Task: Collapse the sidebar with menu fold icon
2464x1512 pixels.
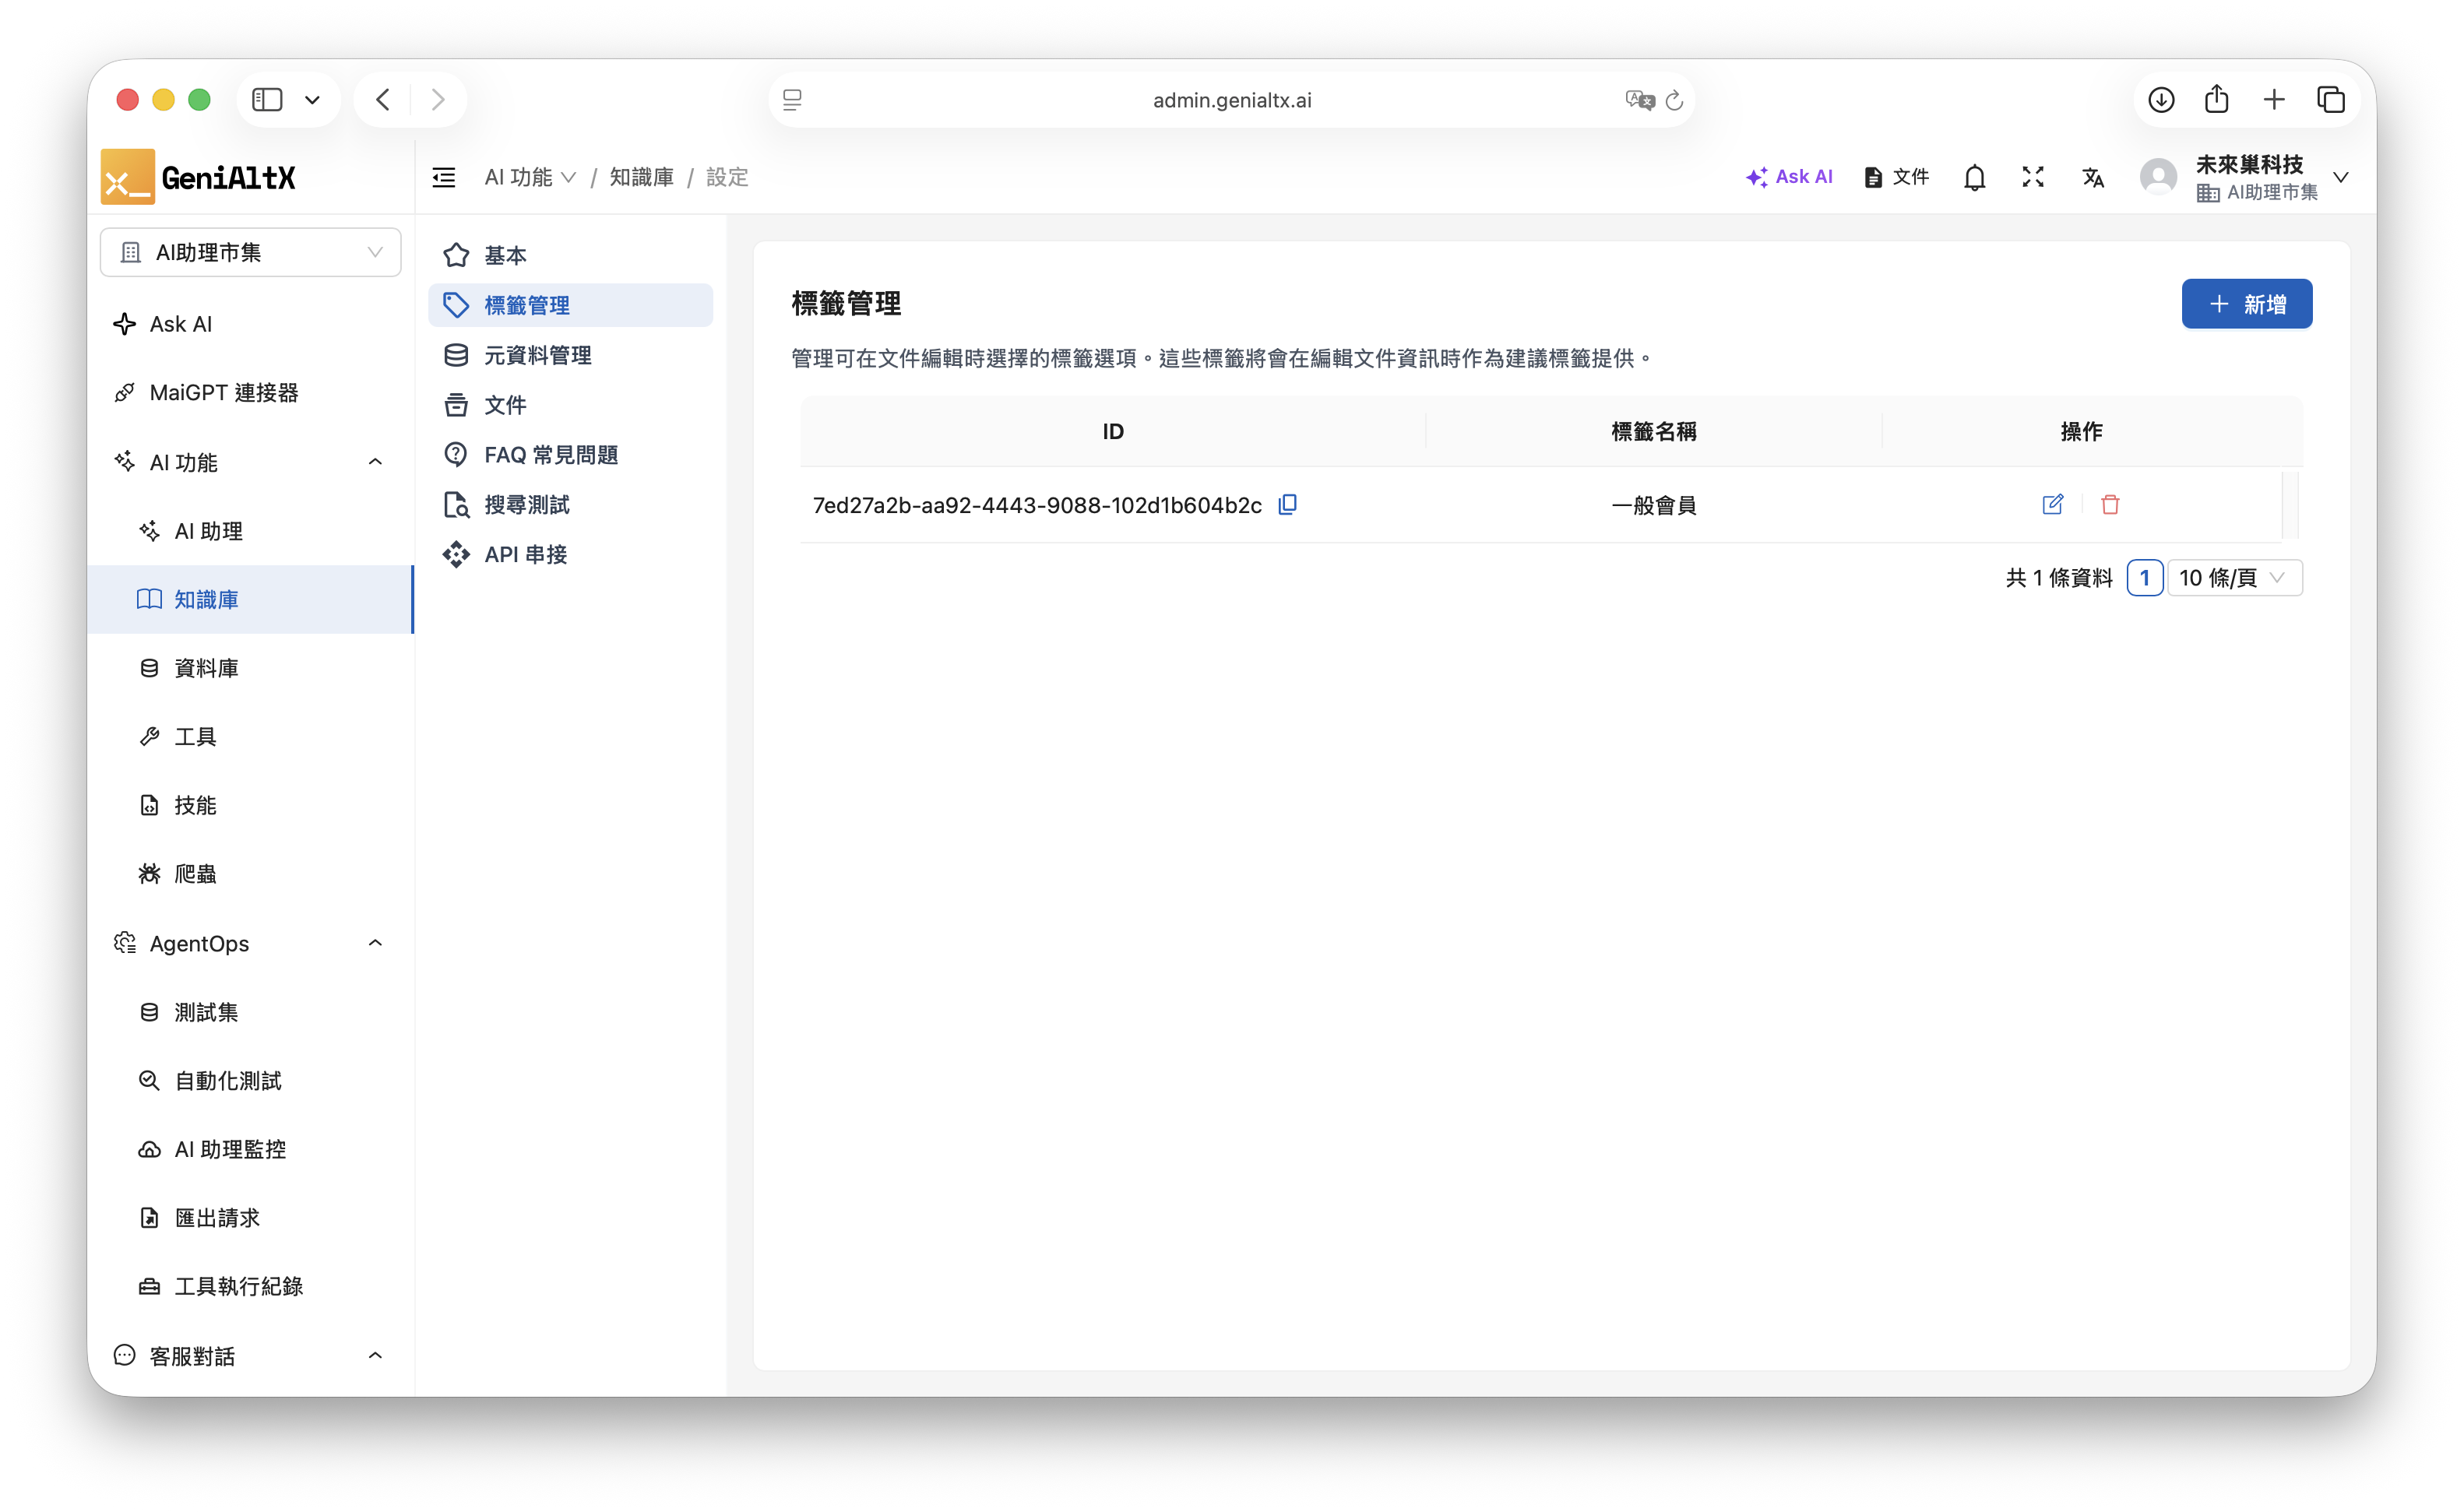Action: tap(443, 177)
